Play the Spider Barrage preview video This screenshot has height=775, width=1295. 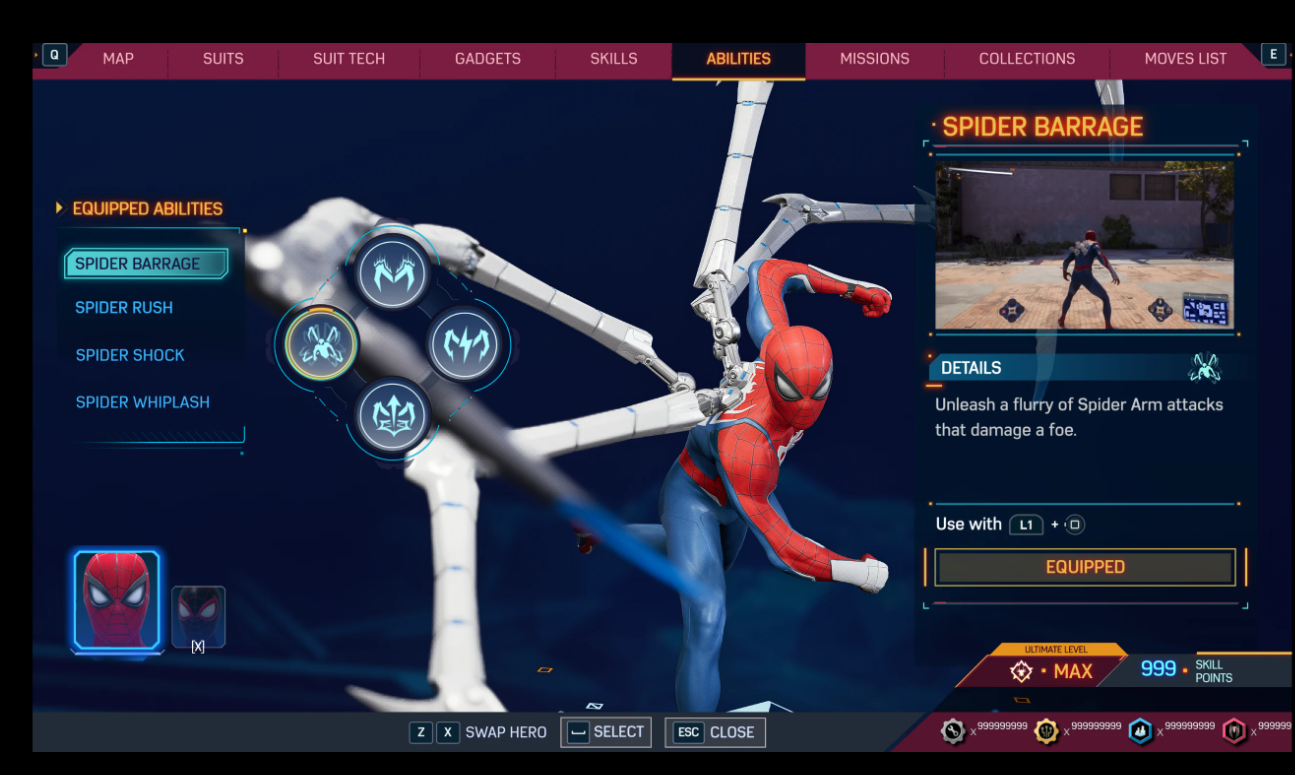[x=1084, y=246]
